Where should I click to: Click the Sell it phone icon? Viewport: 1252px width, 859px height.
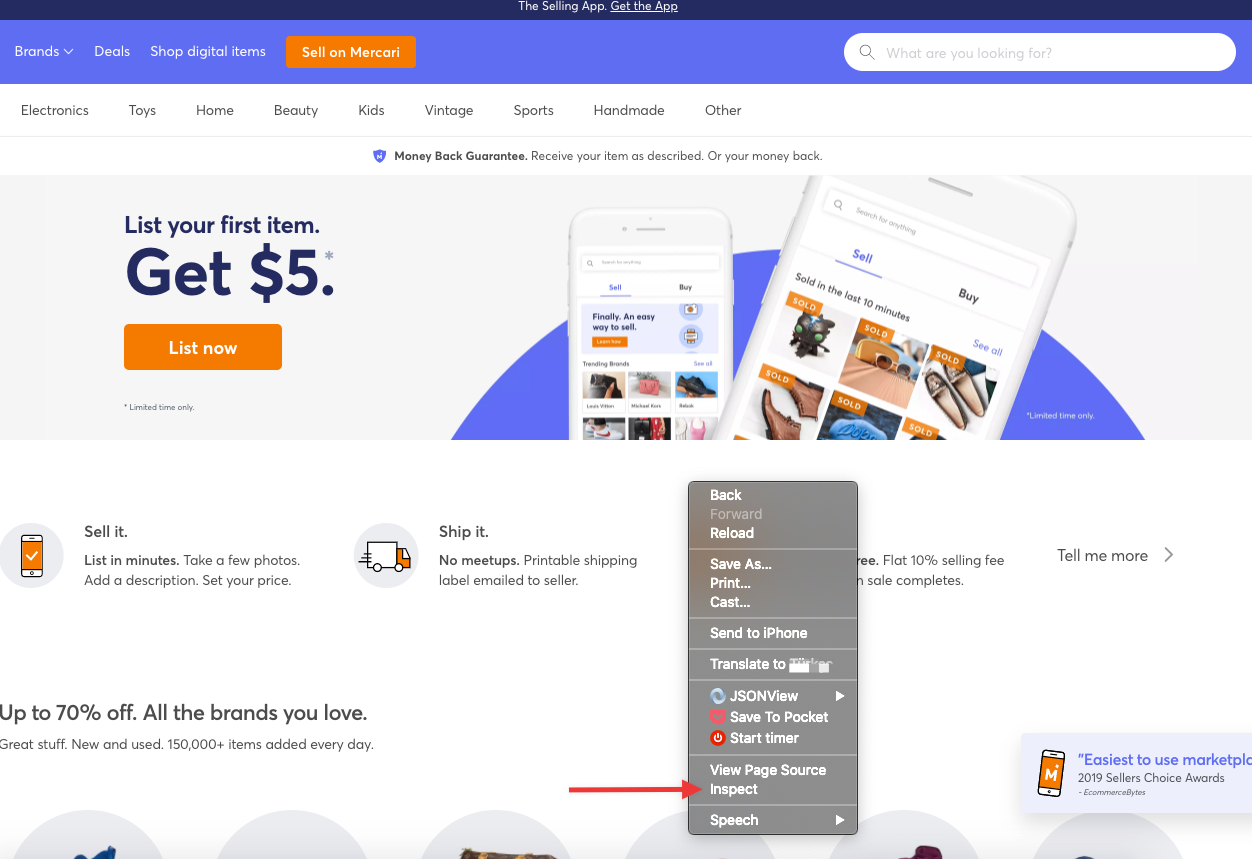pos(32,555)
